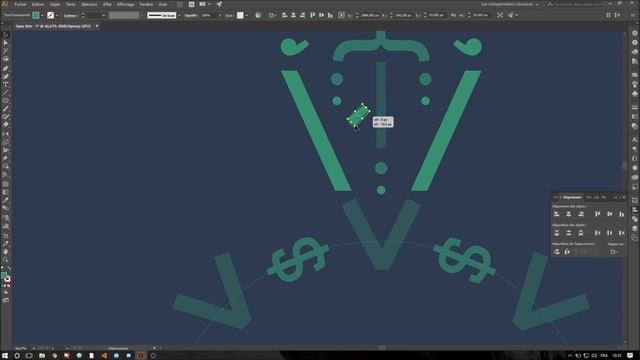
Task: Toggle the drawing mode button in toolbar
Action: point(6,293)
